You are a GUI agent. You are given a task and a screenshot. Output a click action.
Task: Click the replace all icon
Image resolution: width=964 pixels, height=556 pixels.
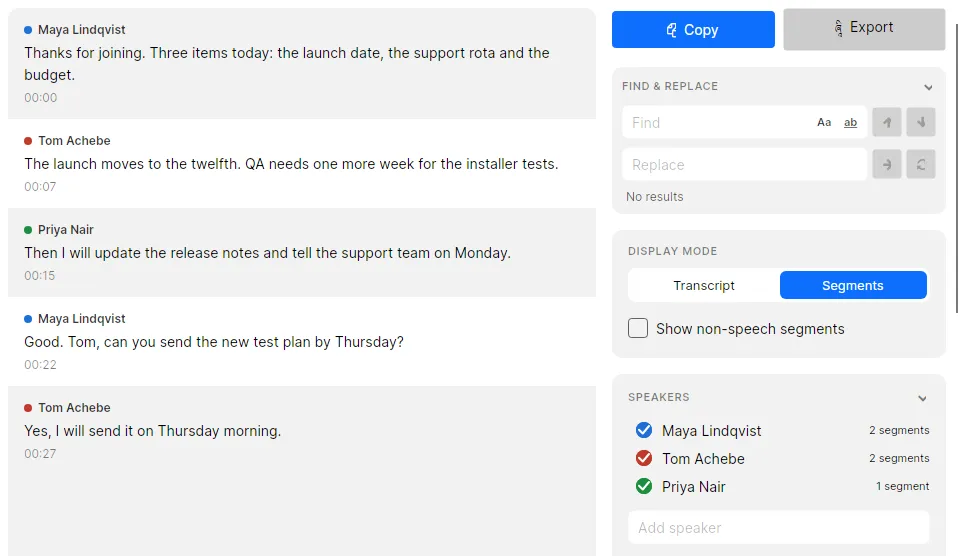pyautogui.click(x=920, y=164)
